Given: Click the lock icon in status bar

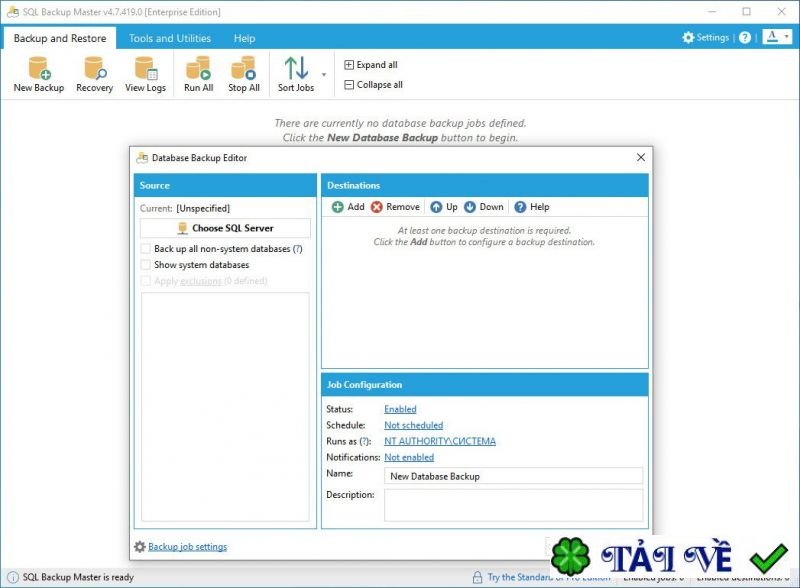Looking at the screenshot, I should (x=477, y=577).
